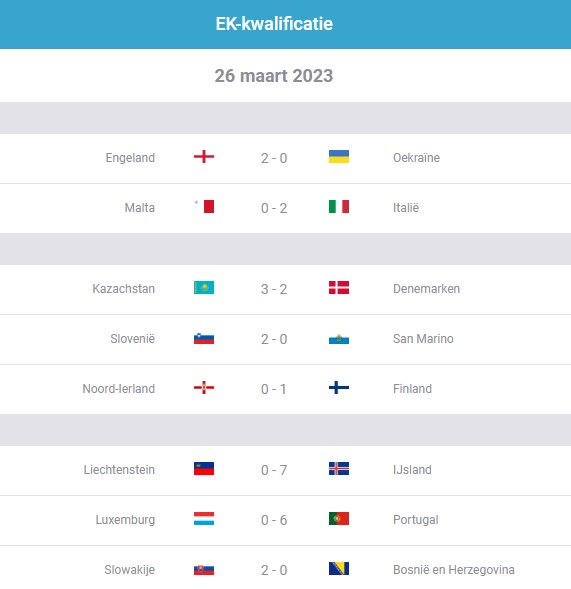
Task: Click the Bosnia and Herzegovina flag
Action: (339, 568)
